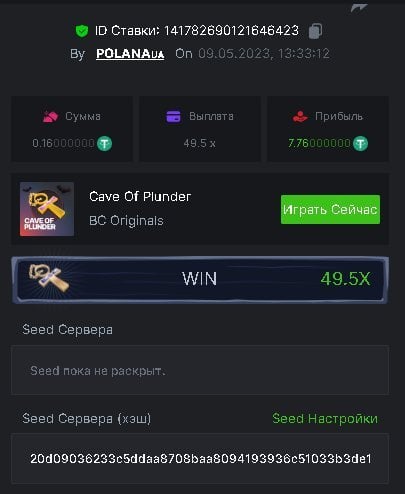Click the pink Сумма bet icon

click(x=50, y=117)
